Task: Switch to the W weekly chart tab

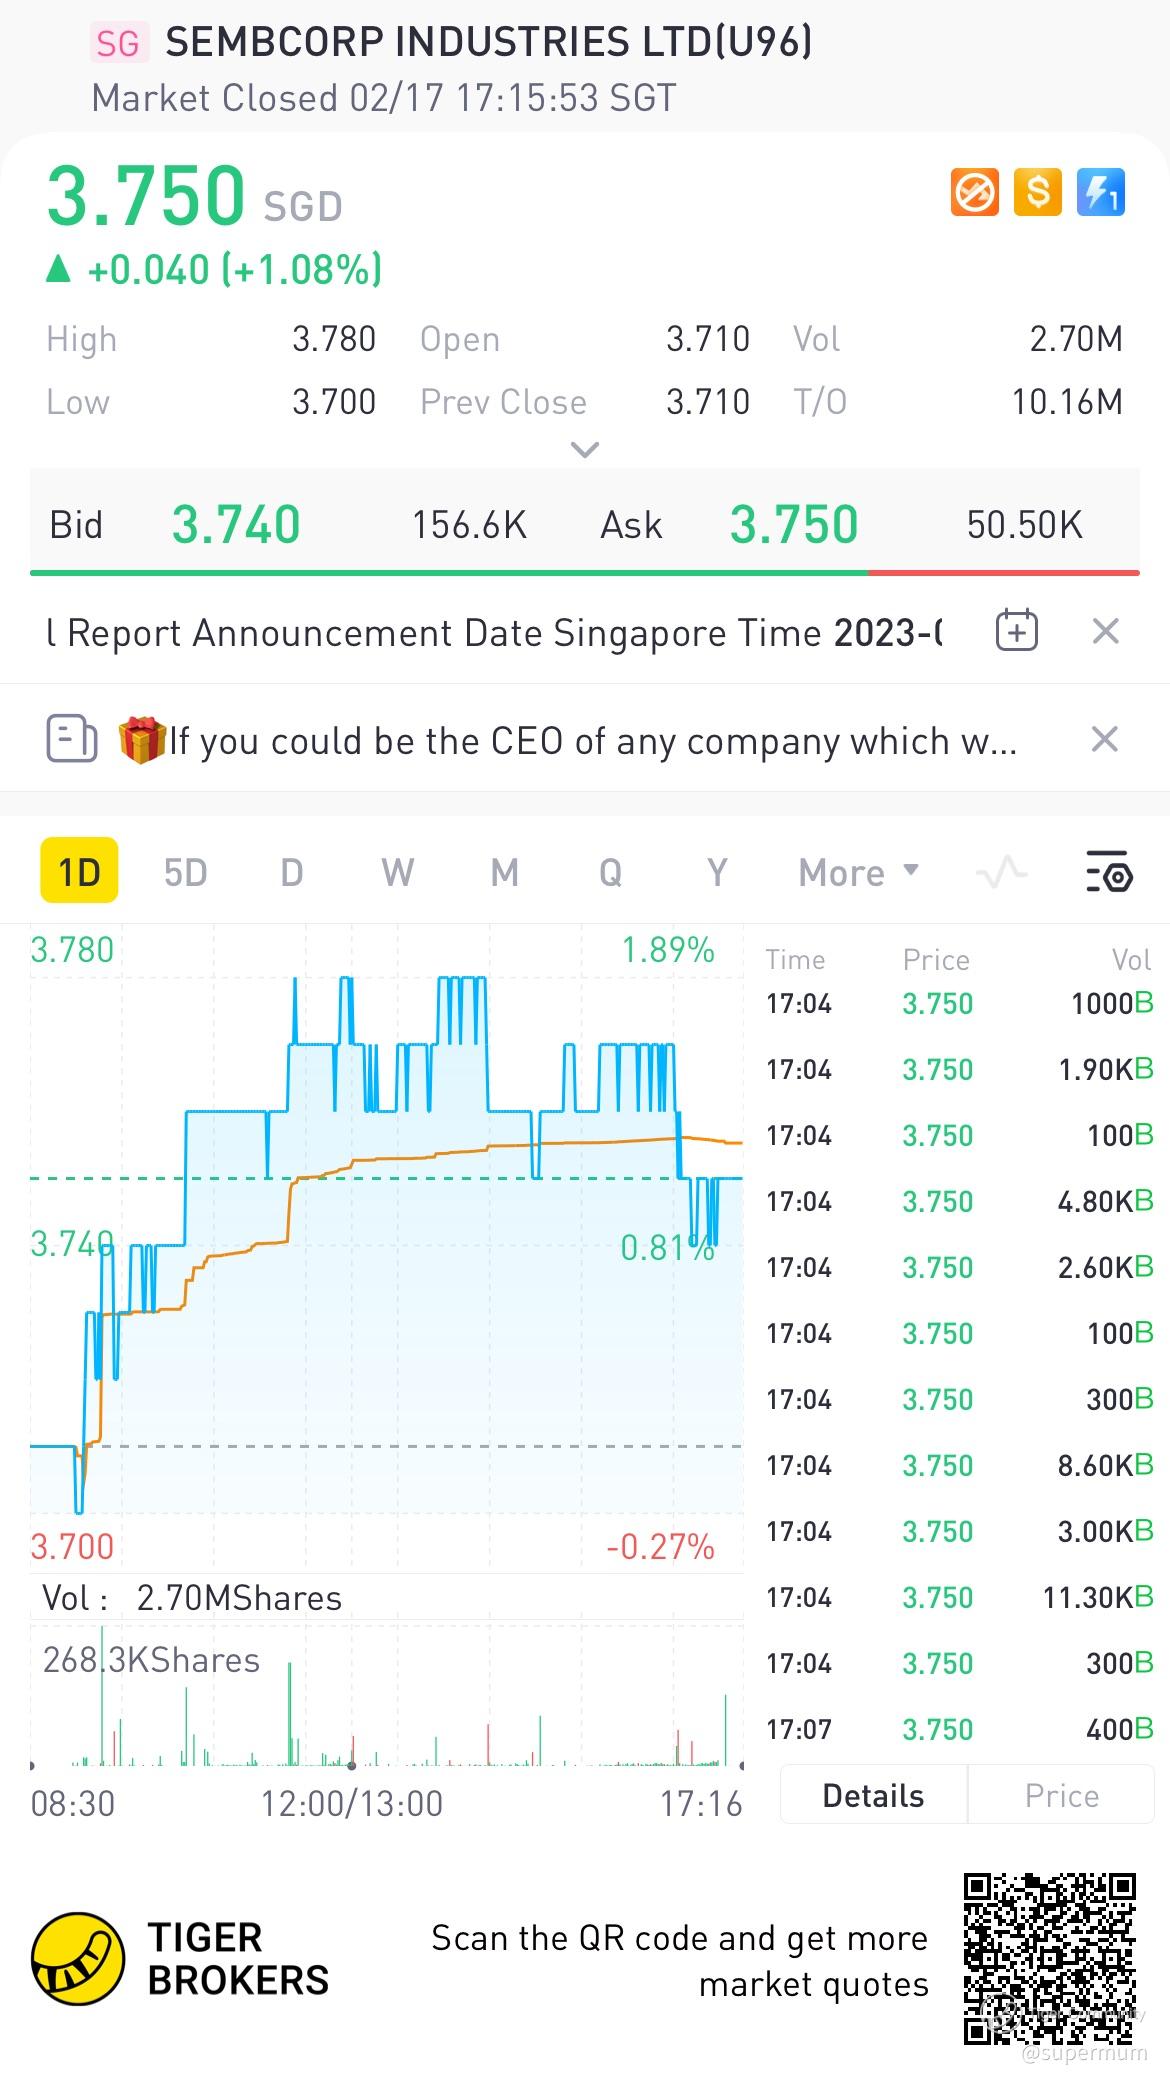Action: click(x=397, y=873)
